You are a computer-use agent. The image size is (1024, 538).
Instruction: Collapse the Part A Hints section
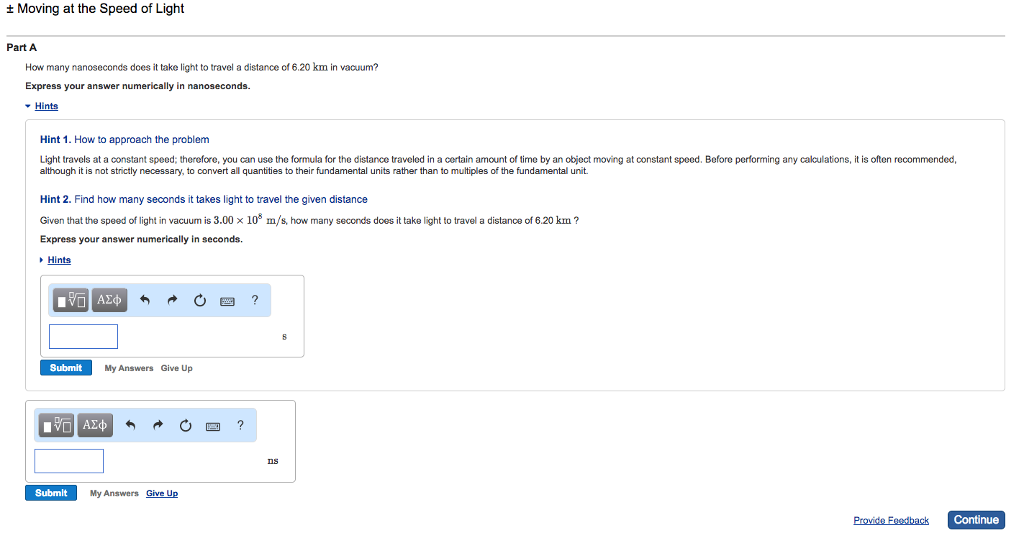click(x=46, y=106)
